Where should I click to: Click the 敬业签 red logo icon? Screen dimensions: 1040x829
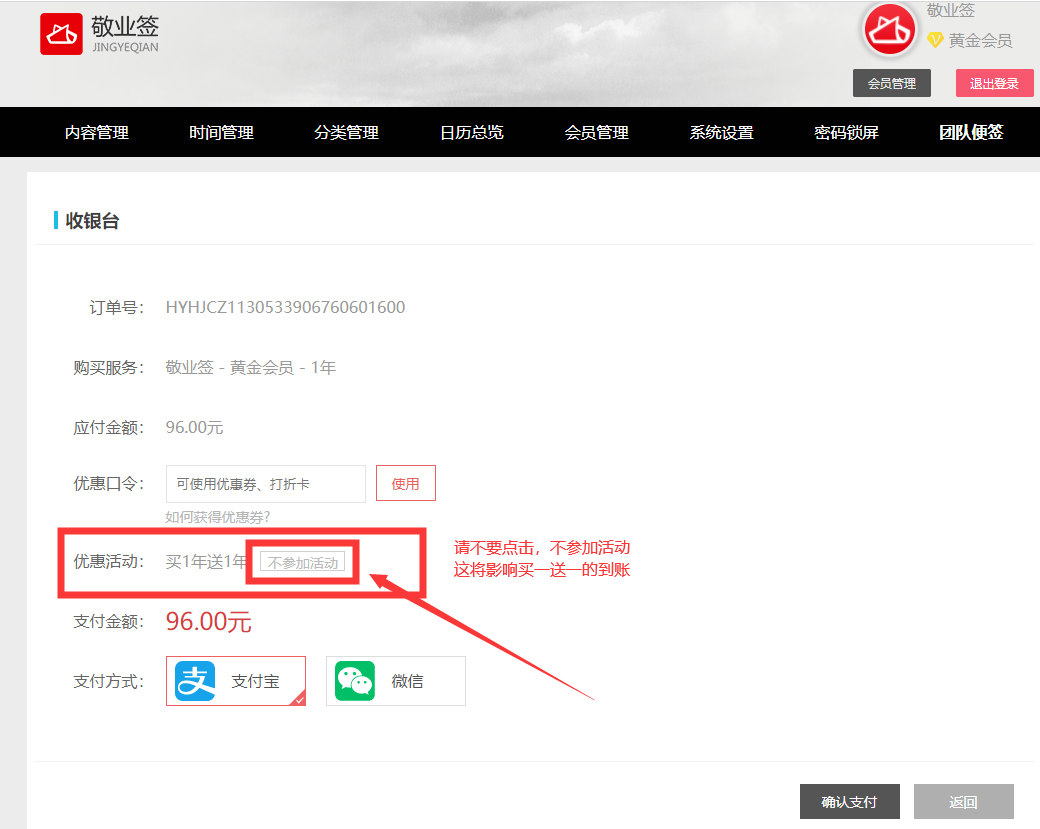pyautogui.click(x=61, y=34)
